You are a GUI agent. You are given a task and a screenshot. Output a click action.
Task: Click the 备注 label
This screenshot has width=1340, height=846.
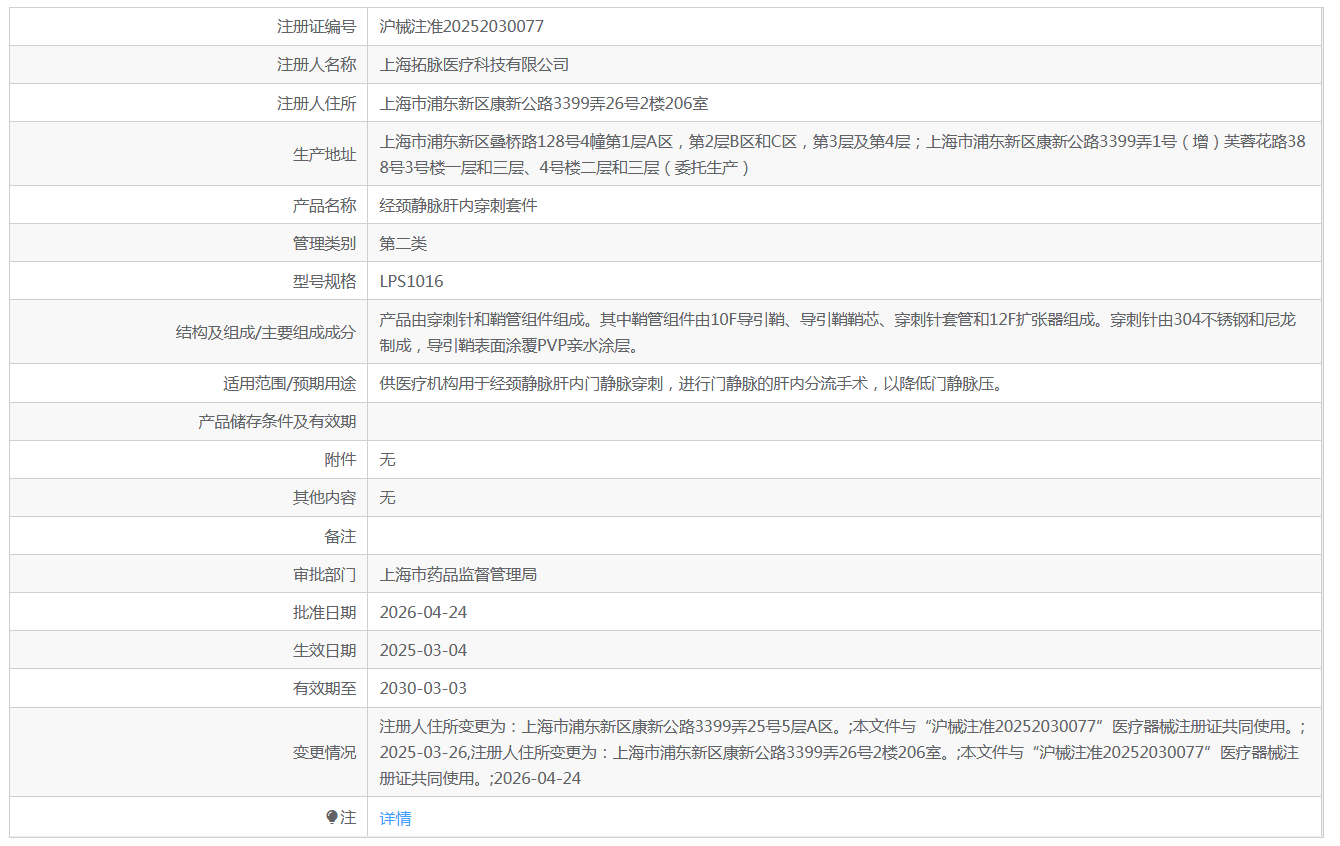tap(340, 536)
